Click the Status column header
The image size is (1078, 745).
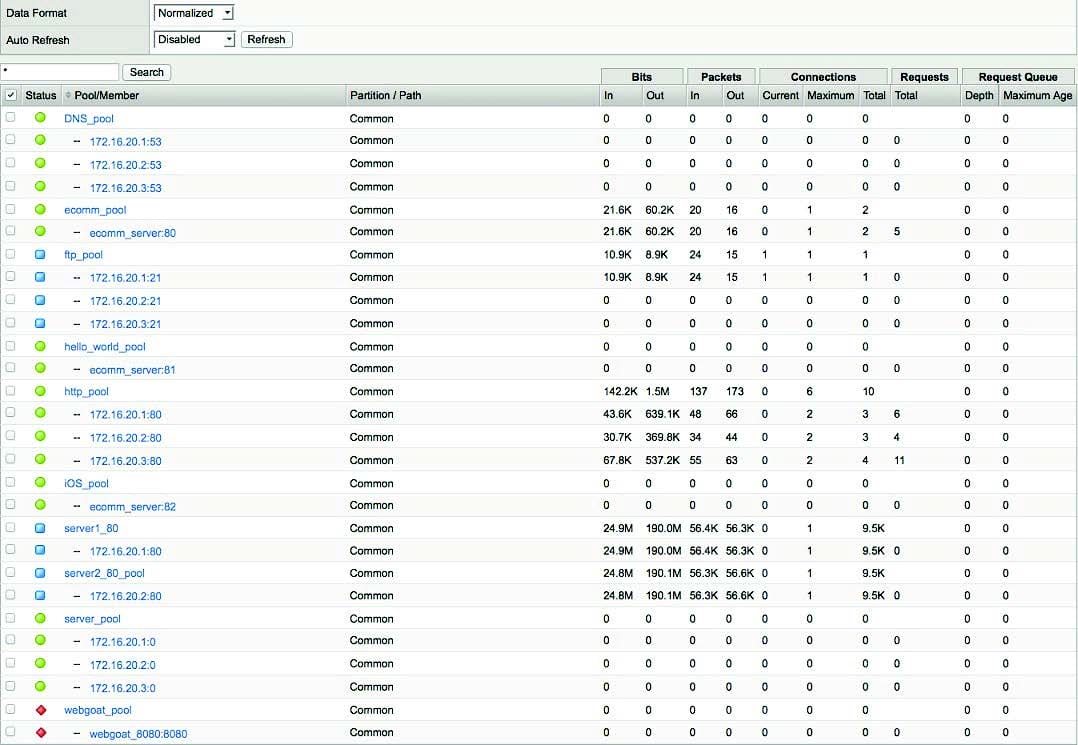pyautogui.click(x=41, y=96)
